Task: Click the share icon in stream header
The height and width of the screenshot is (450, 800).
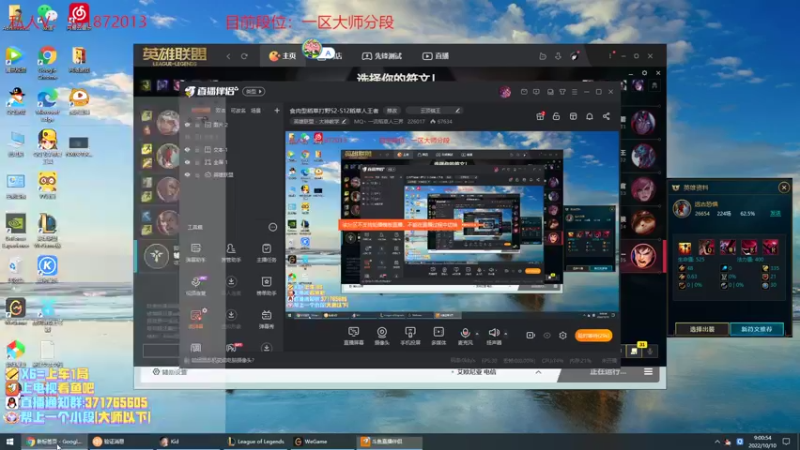Action: click(606, 116)
